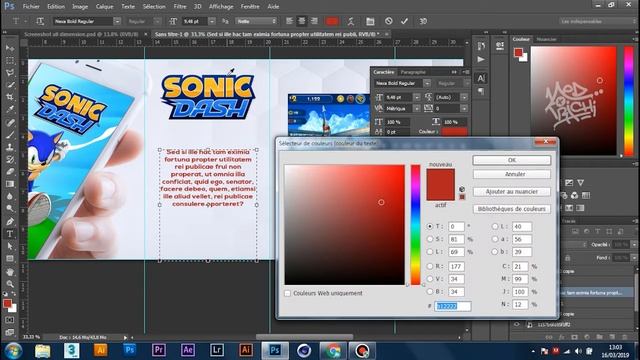
Task: Switch to the Nuancier tab
Action: click(547, 39)
